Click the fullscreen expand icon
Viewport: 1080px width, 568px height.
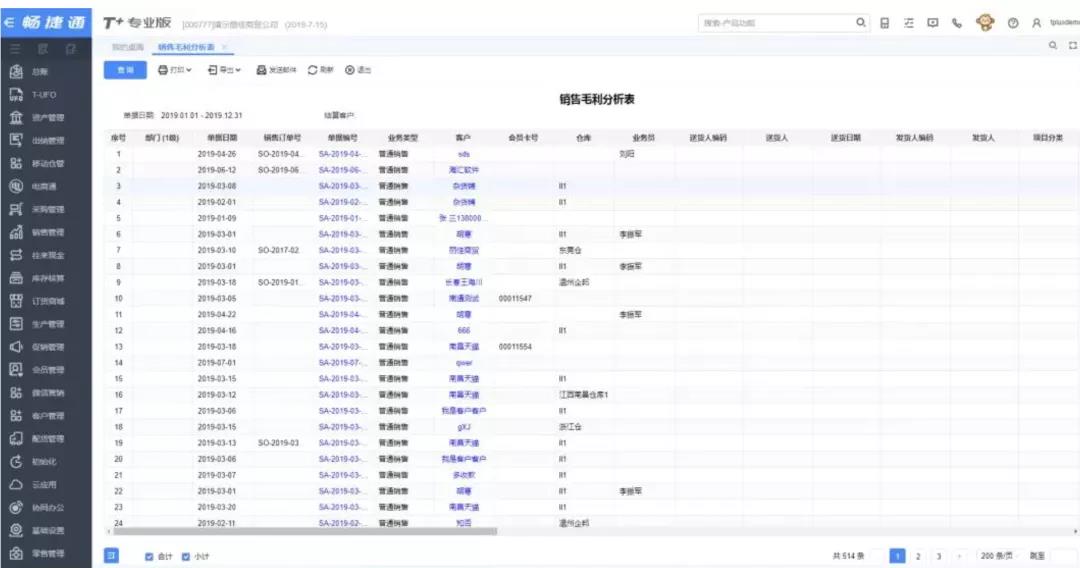[1072, 46]
